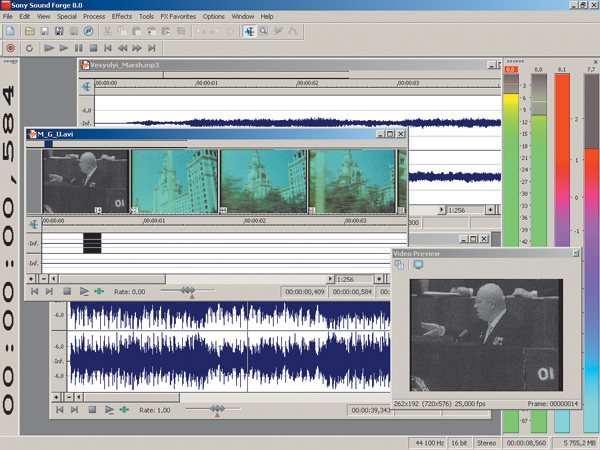Open a file using the folder icon

30,31
